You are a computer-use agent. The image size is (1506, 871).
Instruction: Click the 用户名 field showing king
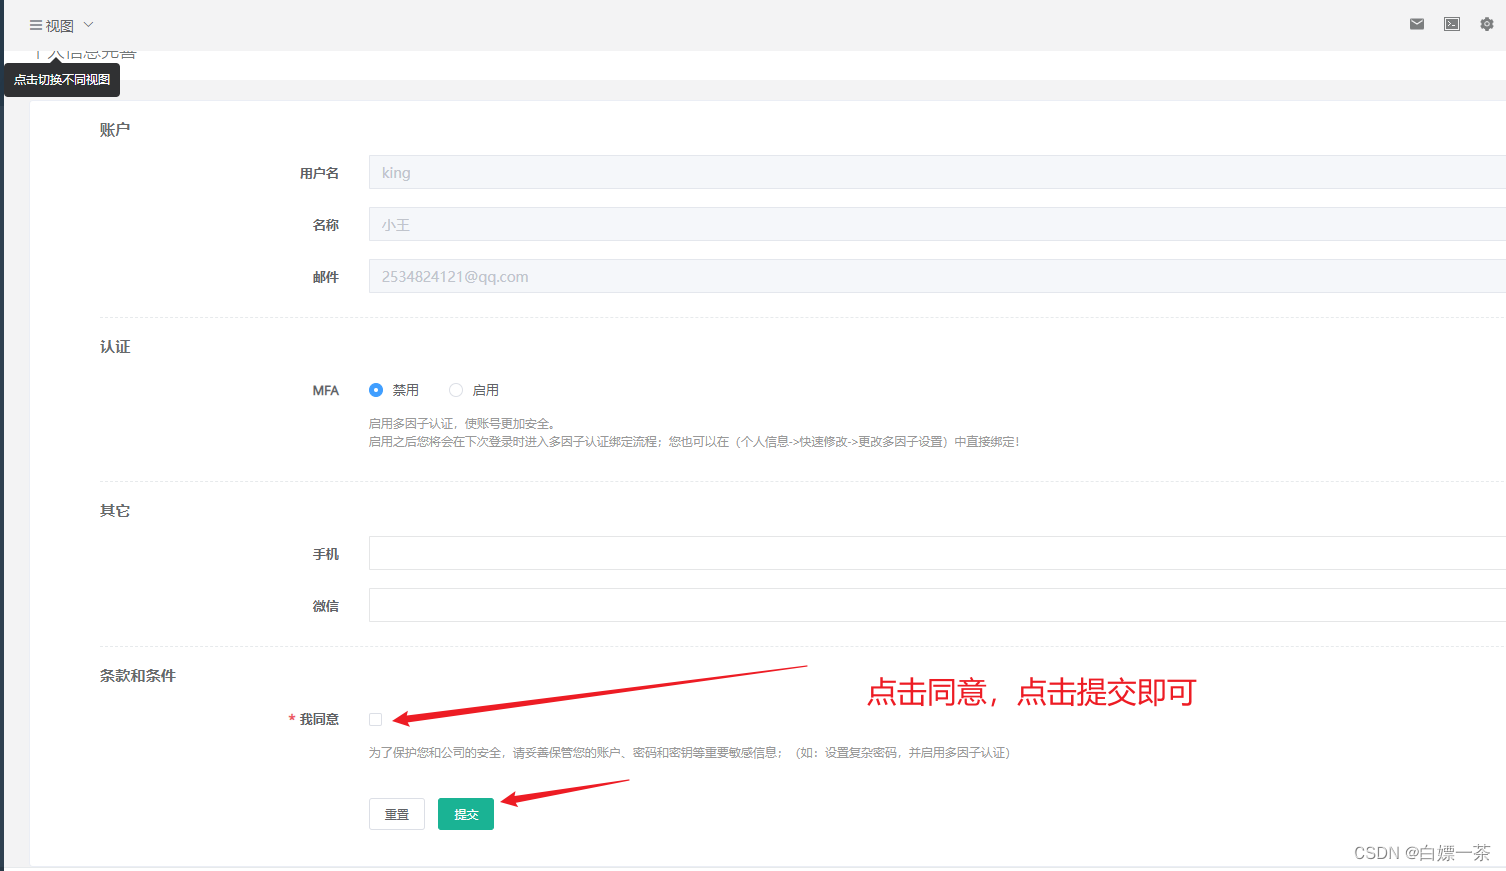pos(937,172)
